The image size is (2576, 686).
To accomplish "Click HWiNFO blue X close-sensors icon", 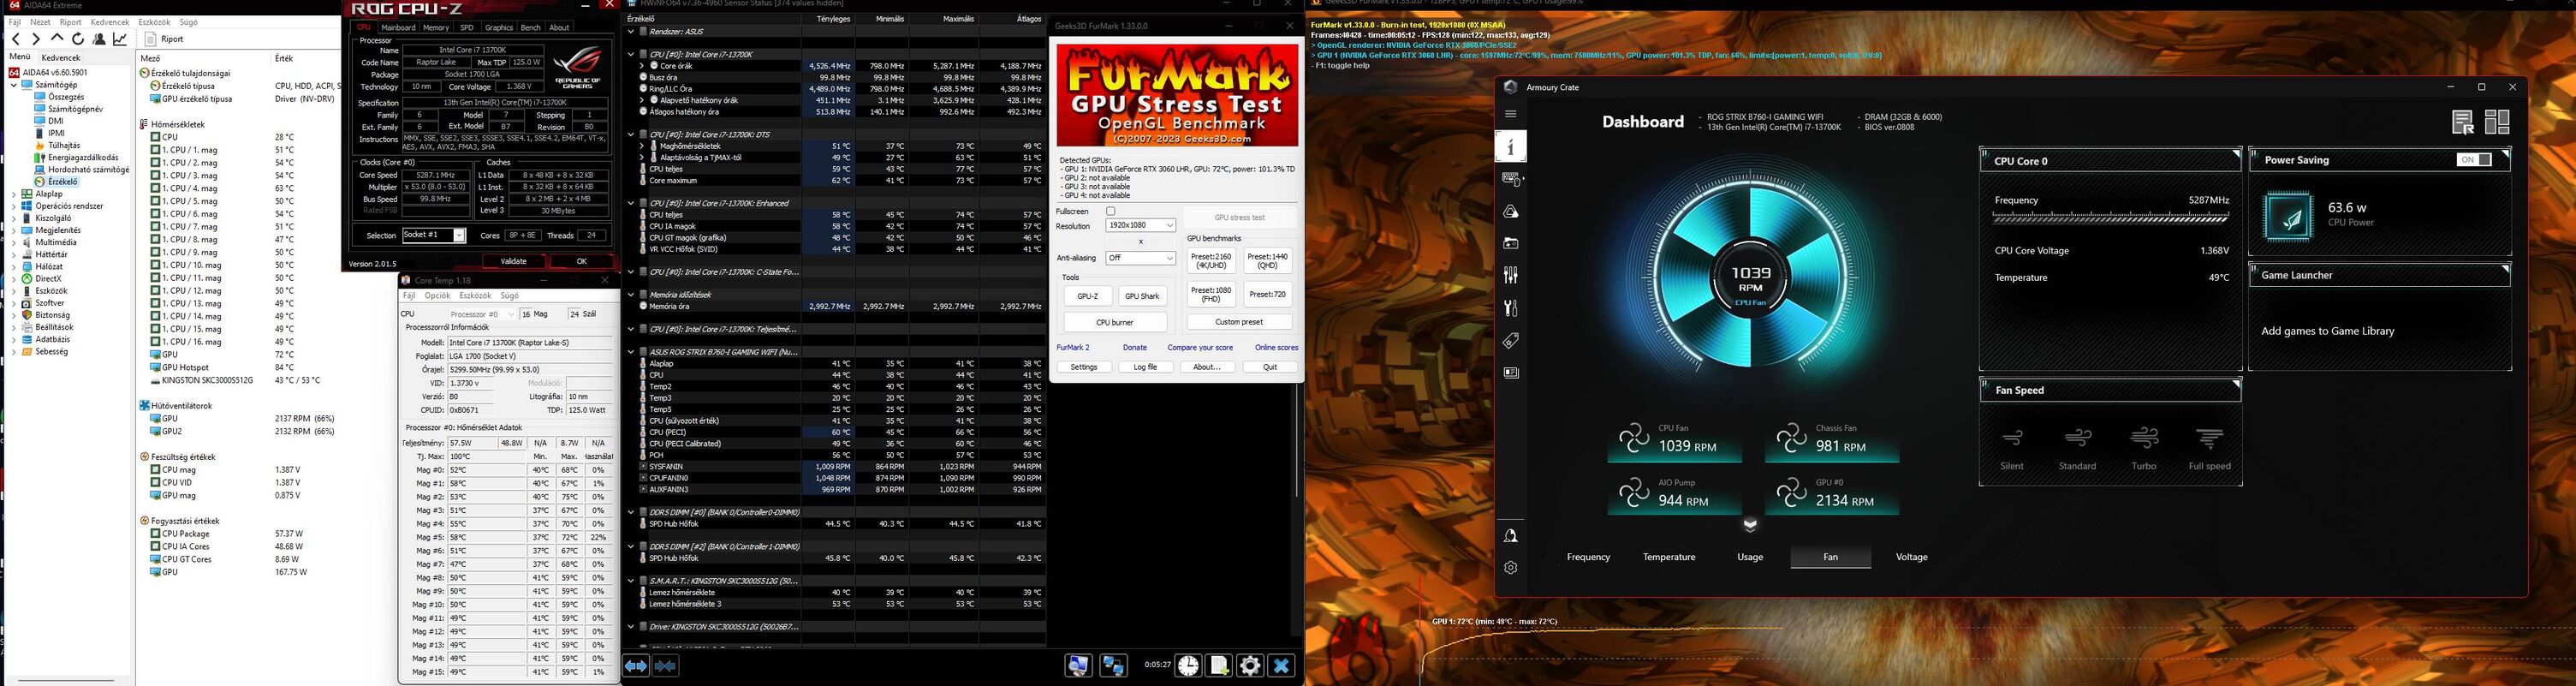I will click(1281, 666).
